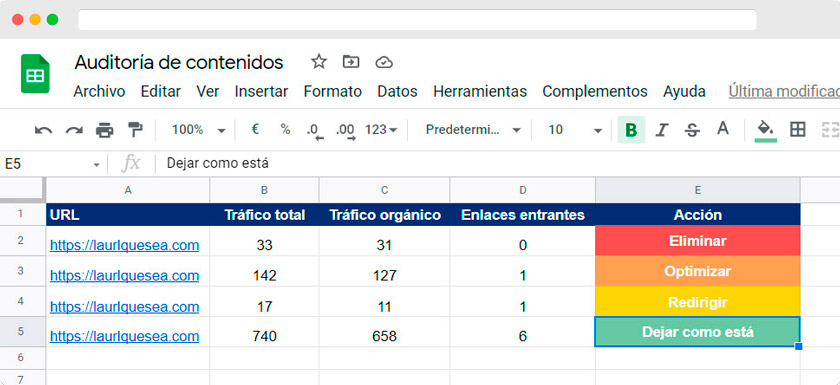Open the font size 10 dropdown
The image size is (840, 385).
(x=575, y=130)
